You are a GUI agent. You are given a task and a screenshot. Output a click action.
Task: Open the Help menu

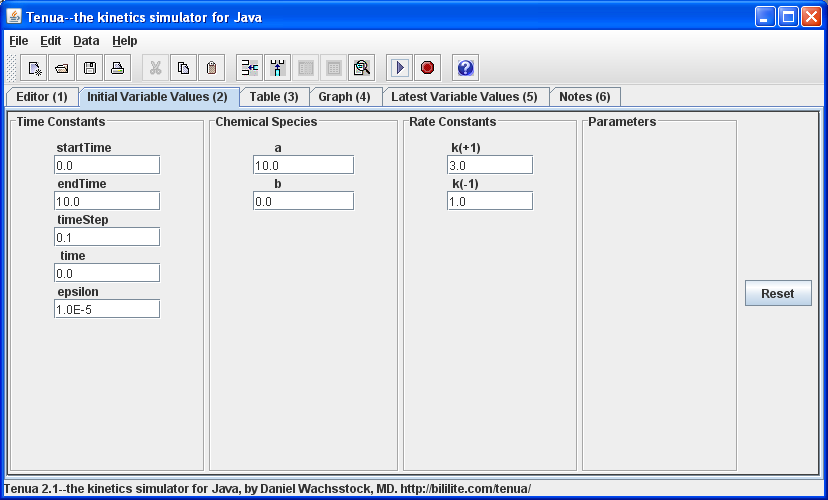(125, 41)
